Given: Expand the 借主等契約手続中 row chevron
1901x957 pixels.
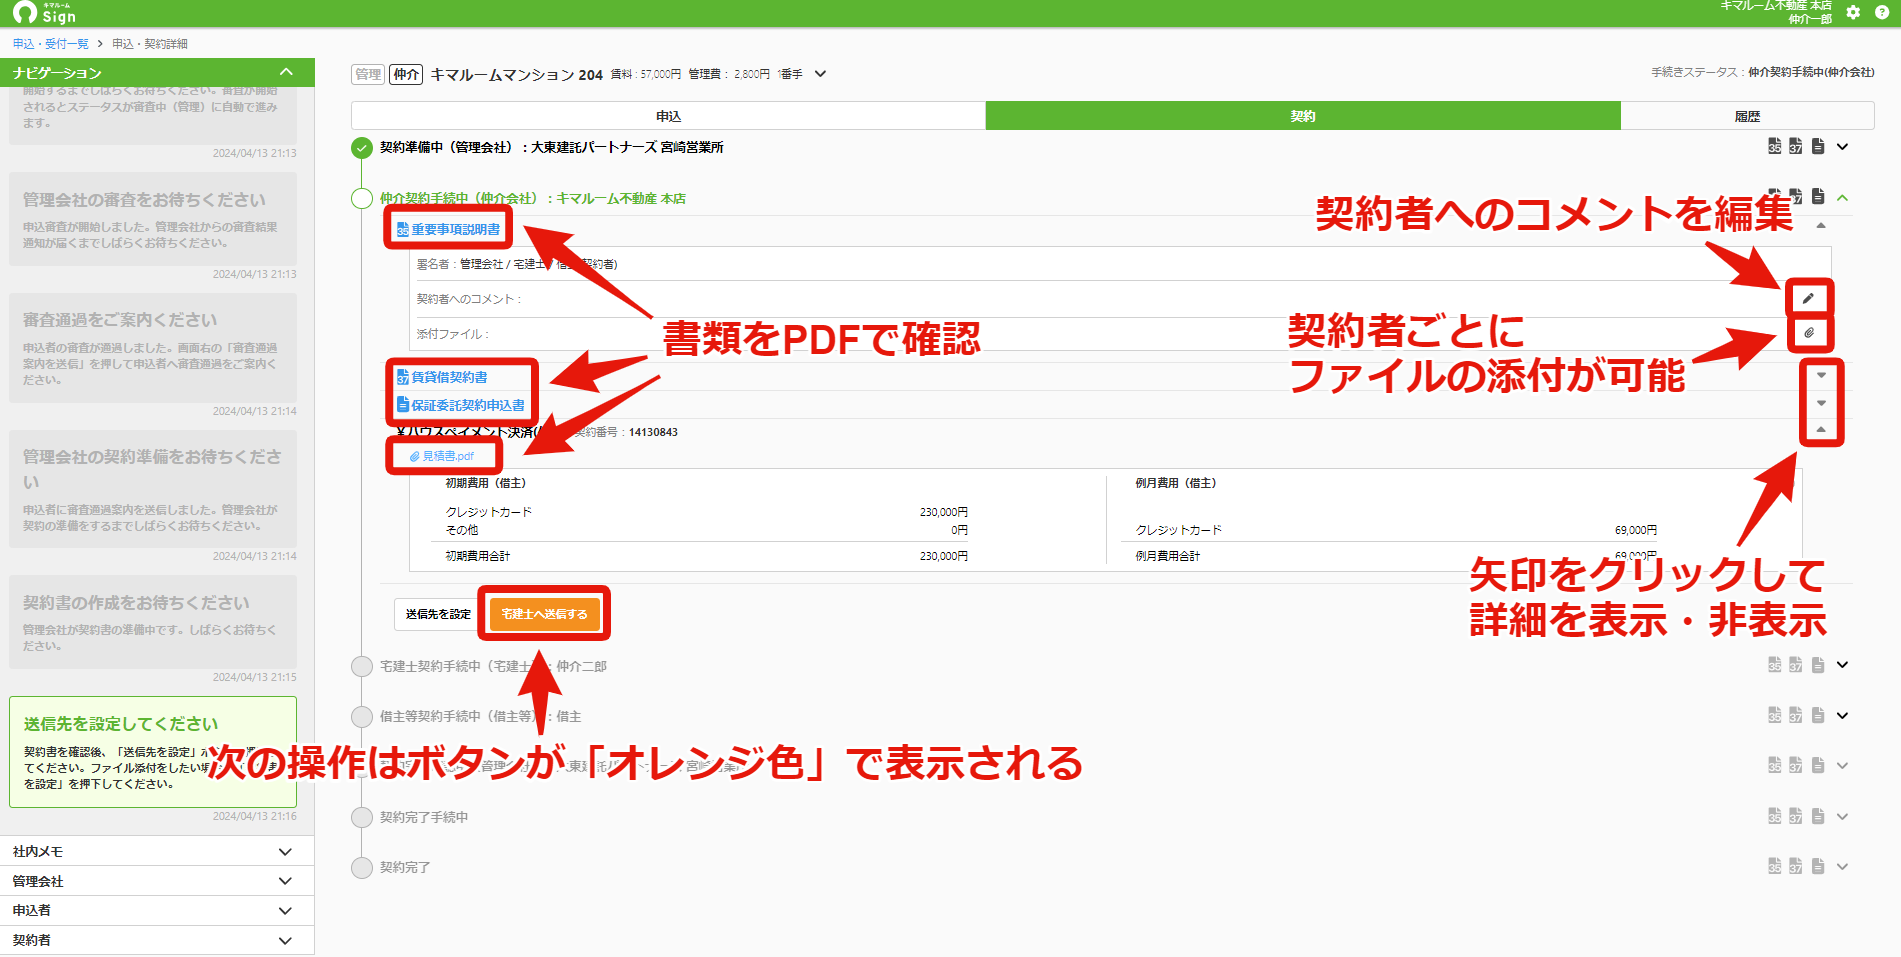Looking at the screenshot, I should click(x=1843, y=715).
